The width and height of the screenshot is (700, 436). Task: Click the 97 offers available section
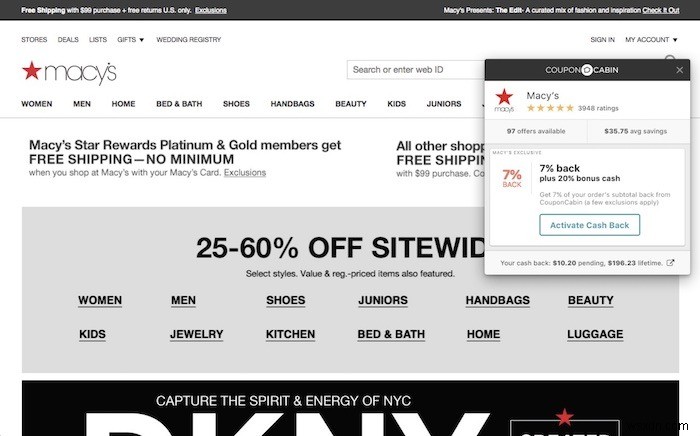click(x=536, y=131)
